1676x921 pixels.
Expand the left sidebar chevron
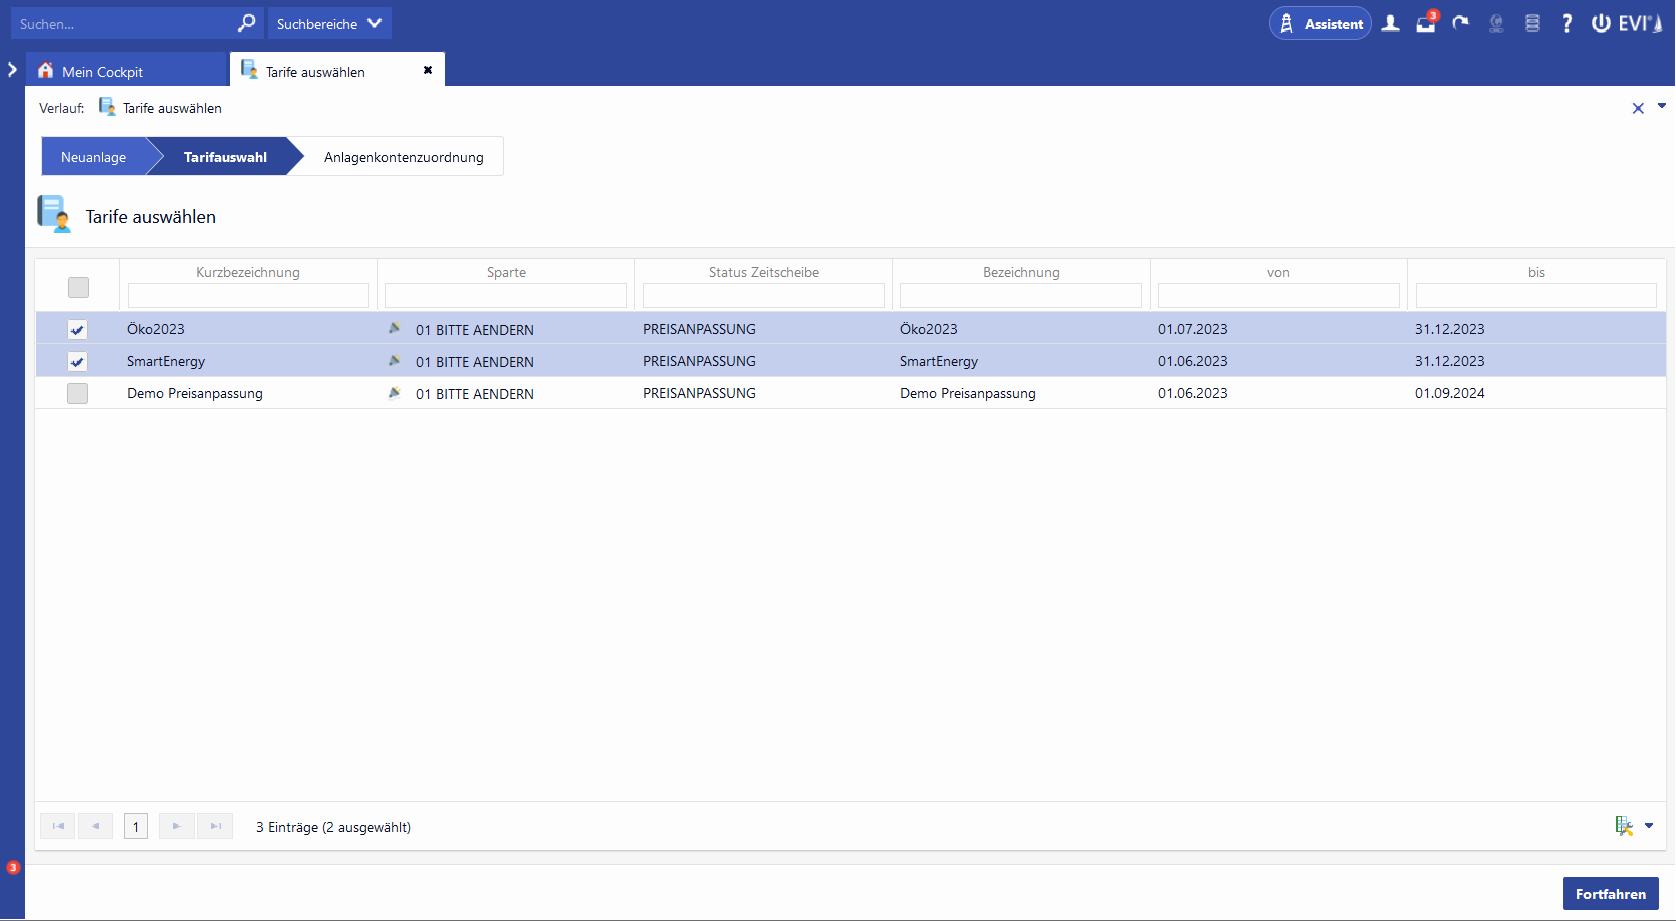[x=12, y=70]
